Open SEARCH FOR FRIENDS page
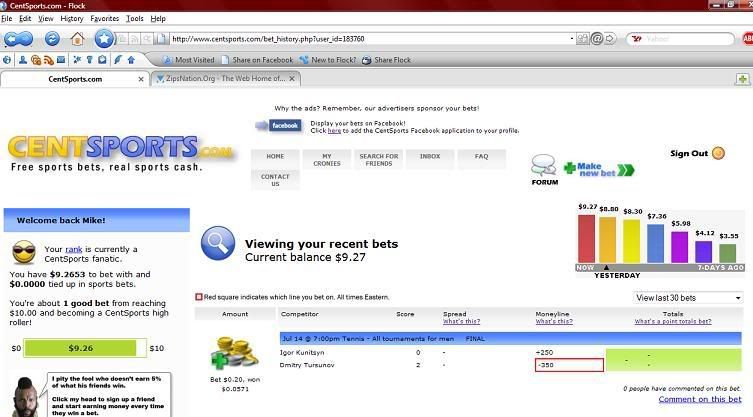Image resolution: width=753 pixels, height=417 pixels. pyautogui.click(x=378, y=159)
